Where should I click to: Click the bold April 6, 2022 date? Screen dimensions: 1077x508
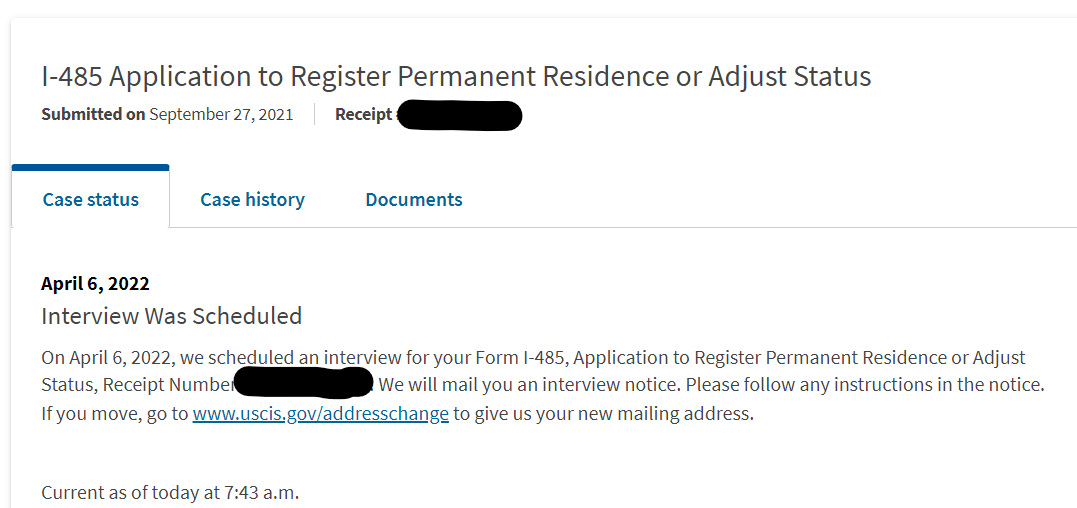click(95, 284)
